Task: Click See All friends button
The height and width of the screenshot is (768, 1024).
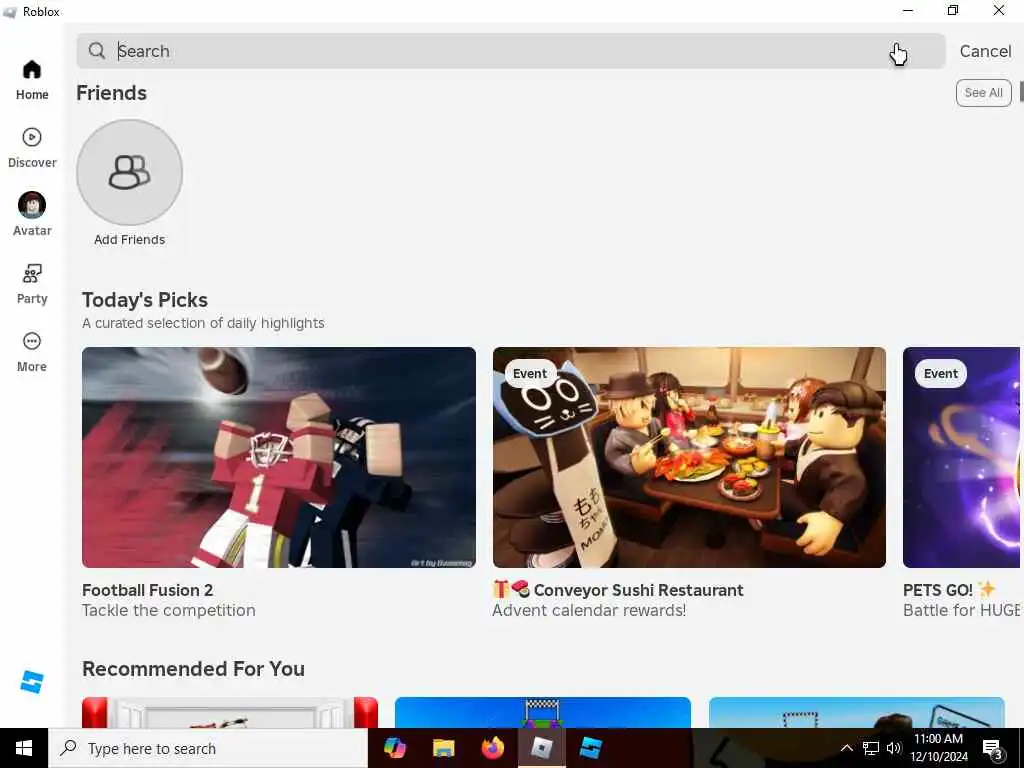Action: [984, 93]
